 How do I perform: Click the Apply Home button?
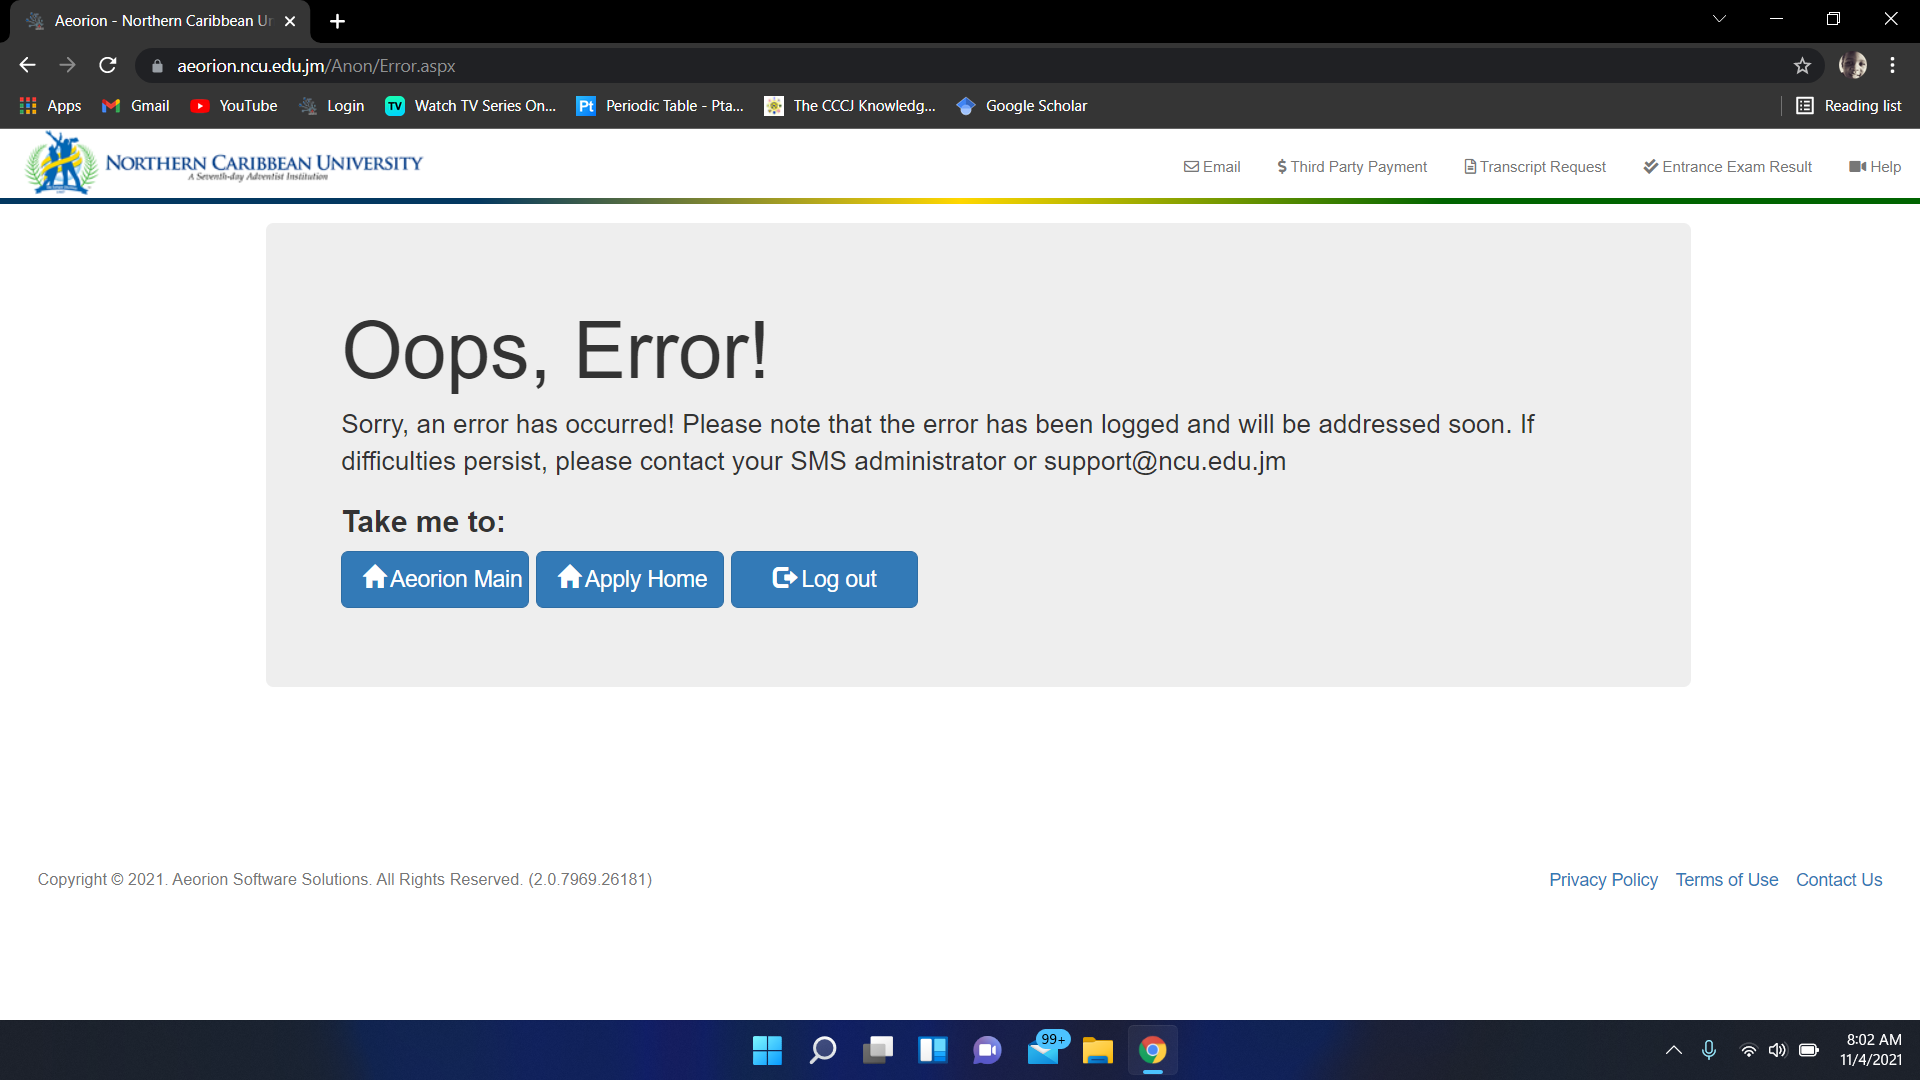click(x=630, y=579)
